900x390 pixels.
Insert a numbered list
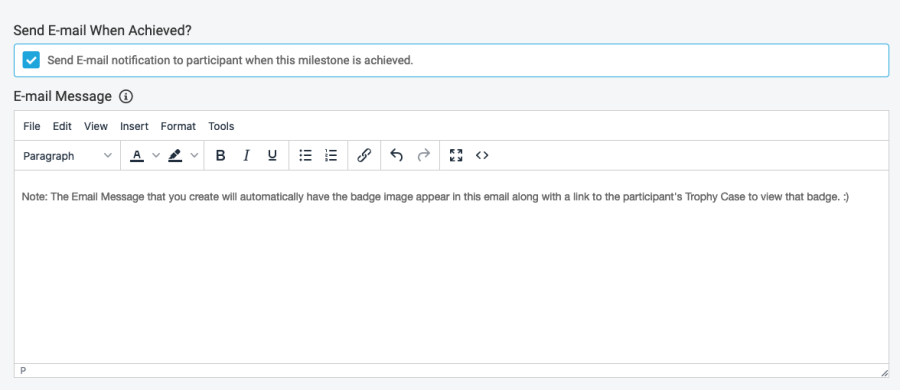[x=331, y=156]
